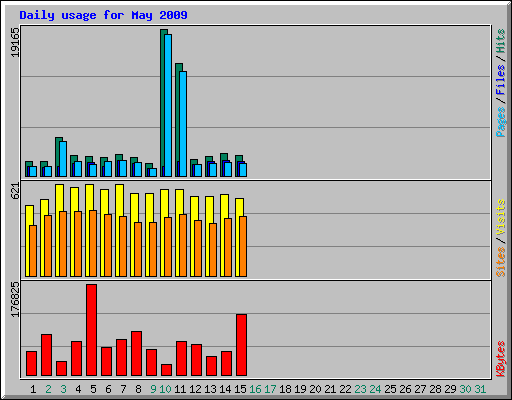Click the green day 31 axis label
This screenshot has width=512, height=400.
point(480,389)
